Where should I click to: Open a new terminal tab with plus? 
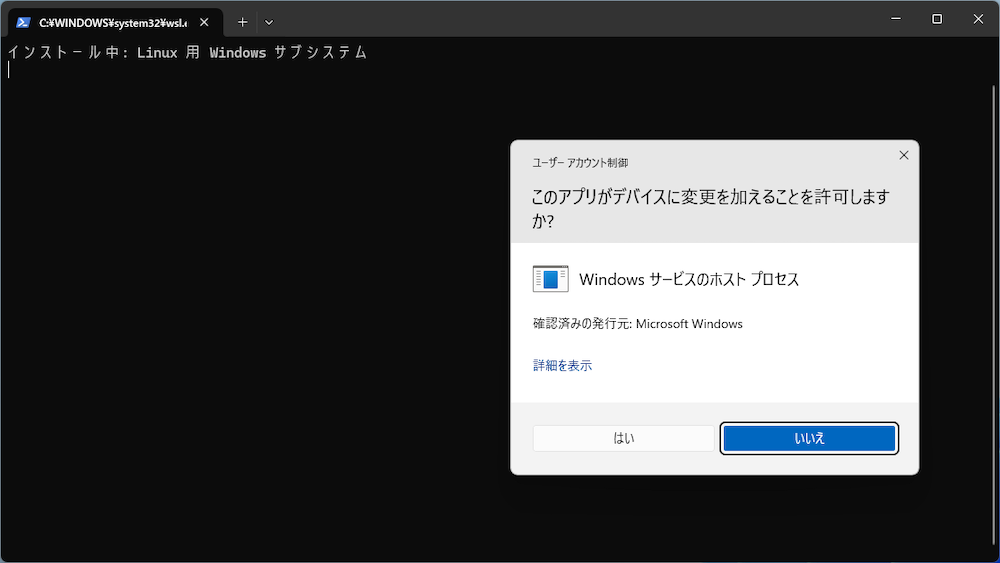coord(242,22)
